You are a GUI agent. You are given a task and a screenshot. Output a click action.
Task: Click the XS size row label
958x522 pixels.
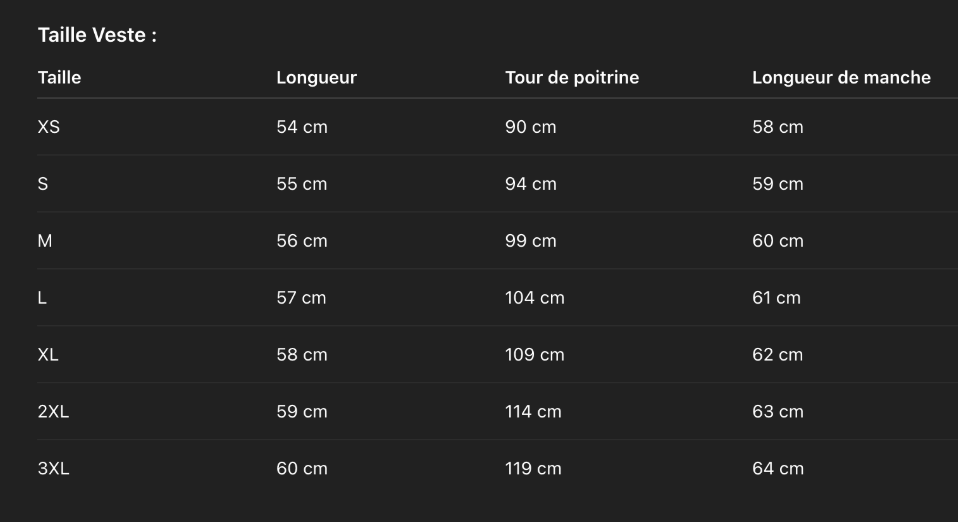49,127
